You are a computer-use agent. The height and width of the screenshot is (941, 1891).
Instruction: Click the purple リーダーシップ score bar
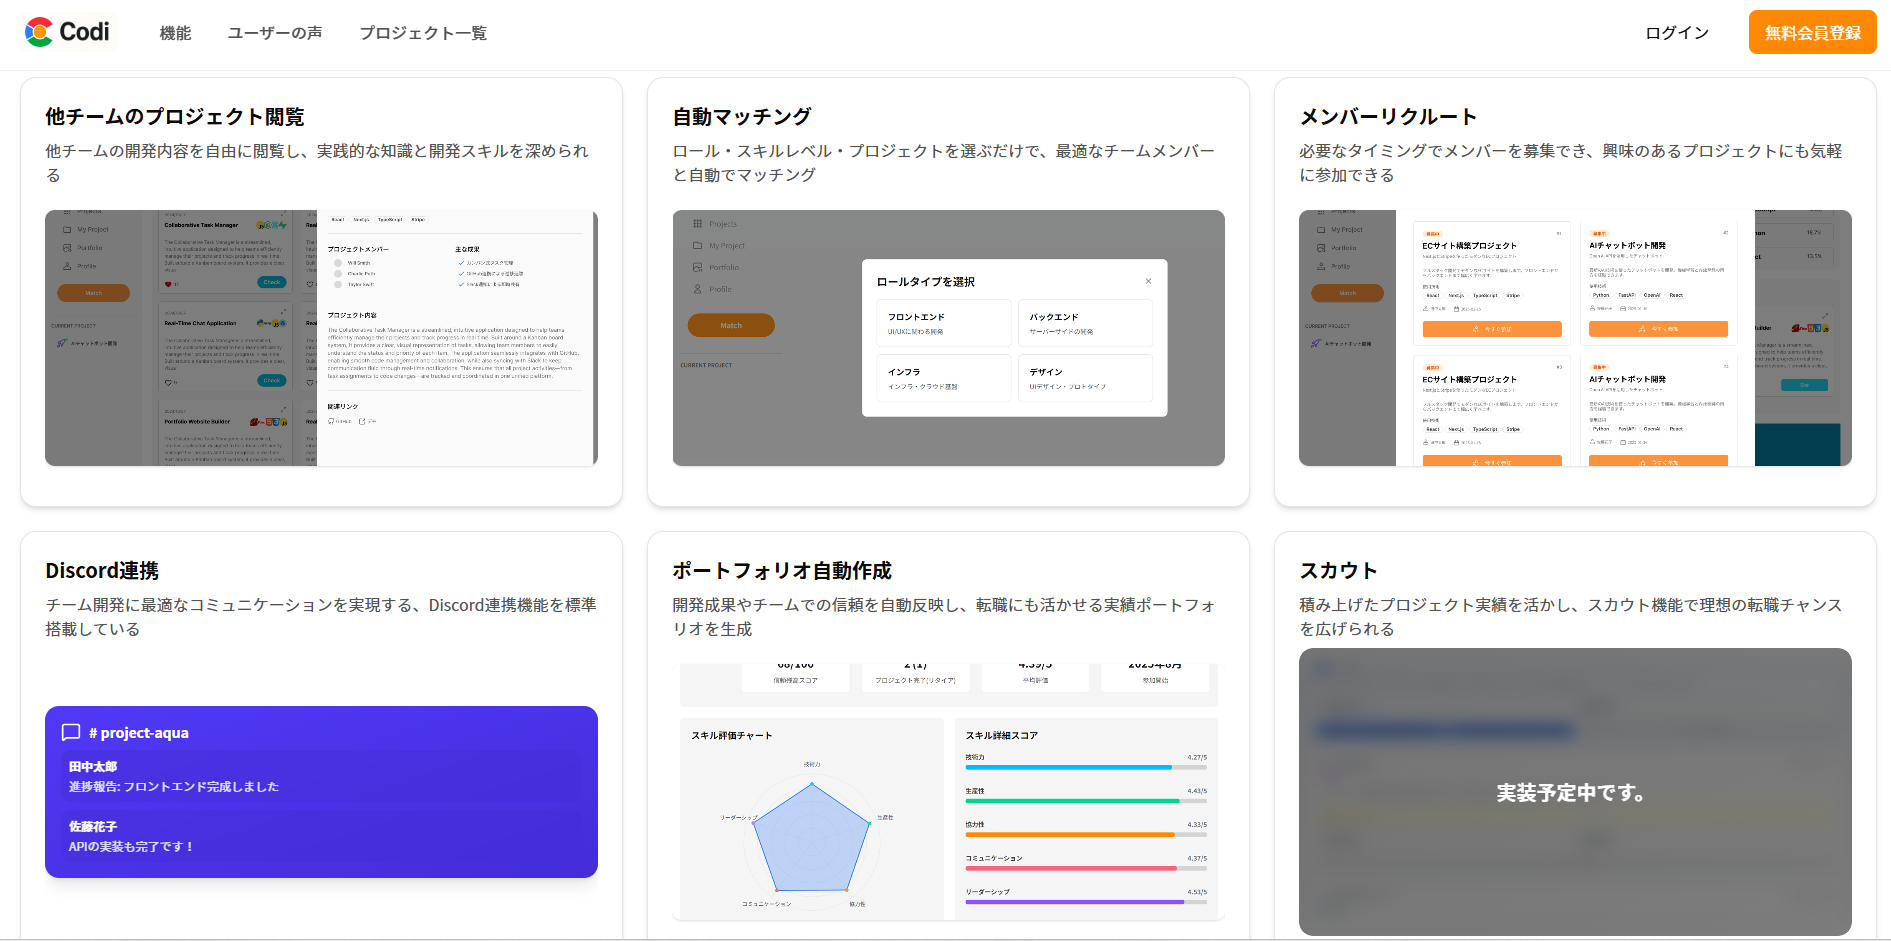point(1075,902)
